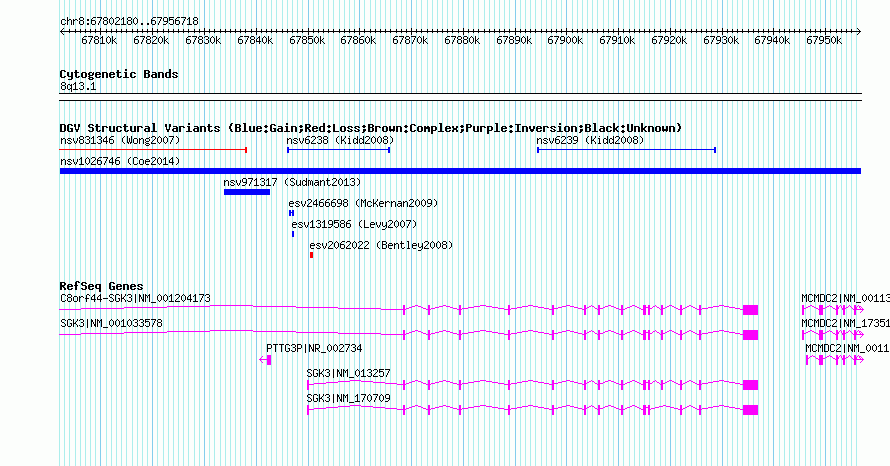Open variant esv2062022 (Bentley2008) label

381,245
